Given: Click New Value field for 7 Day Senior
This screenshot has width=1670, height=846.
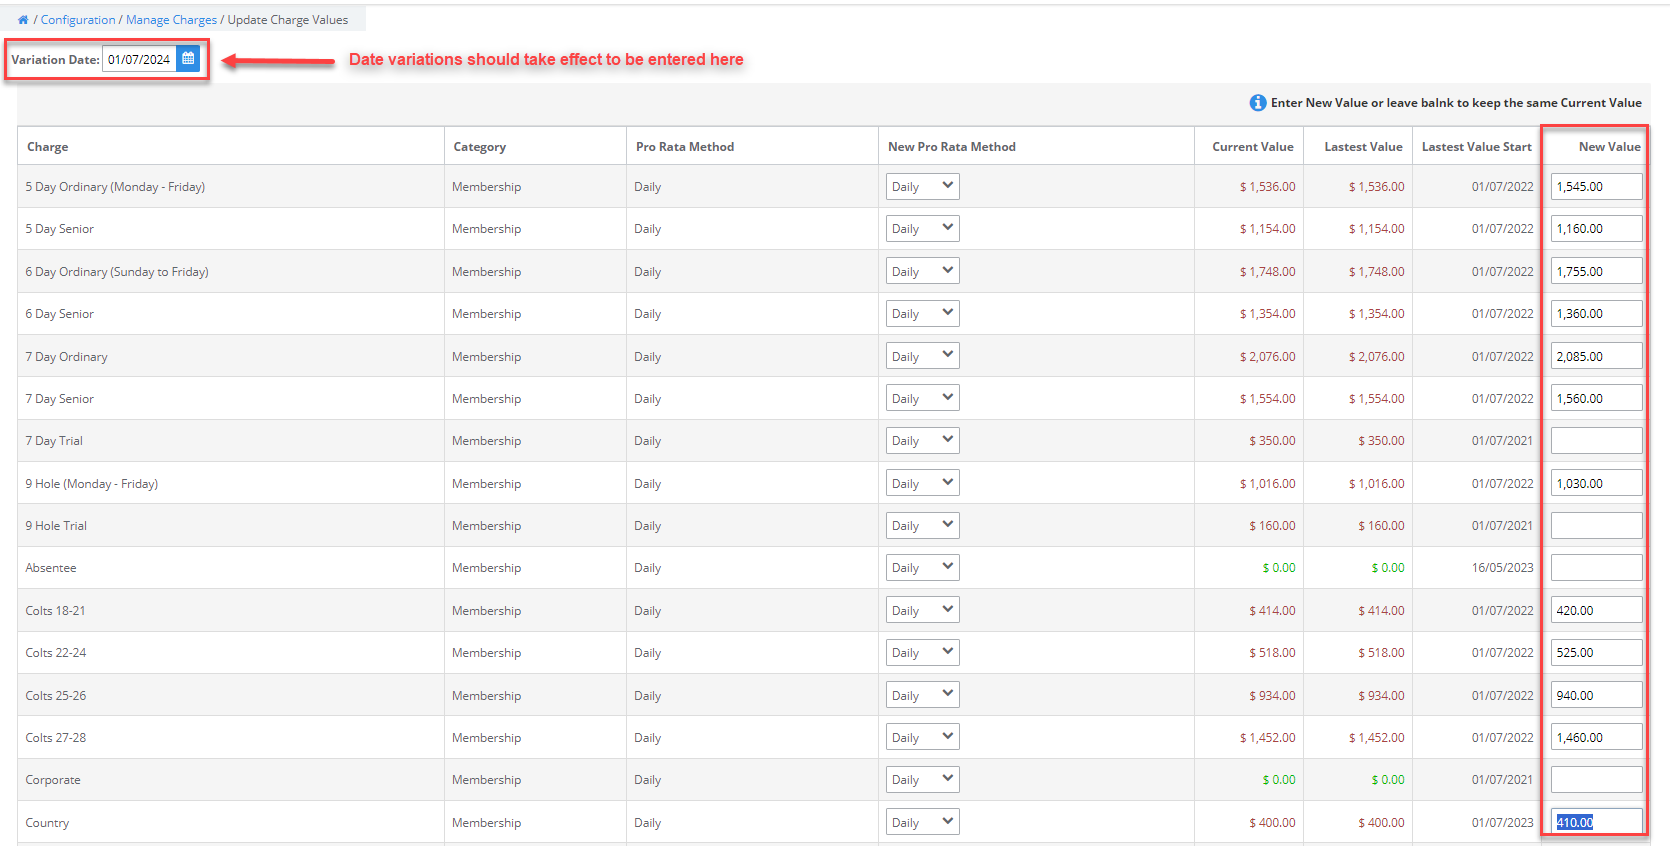Looking at the screenshot, I should [x=1596, y=398].
